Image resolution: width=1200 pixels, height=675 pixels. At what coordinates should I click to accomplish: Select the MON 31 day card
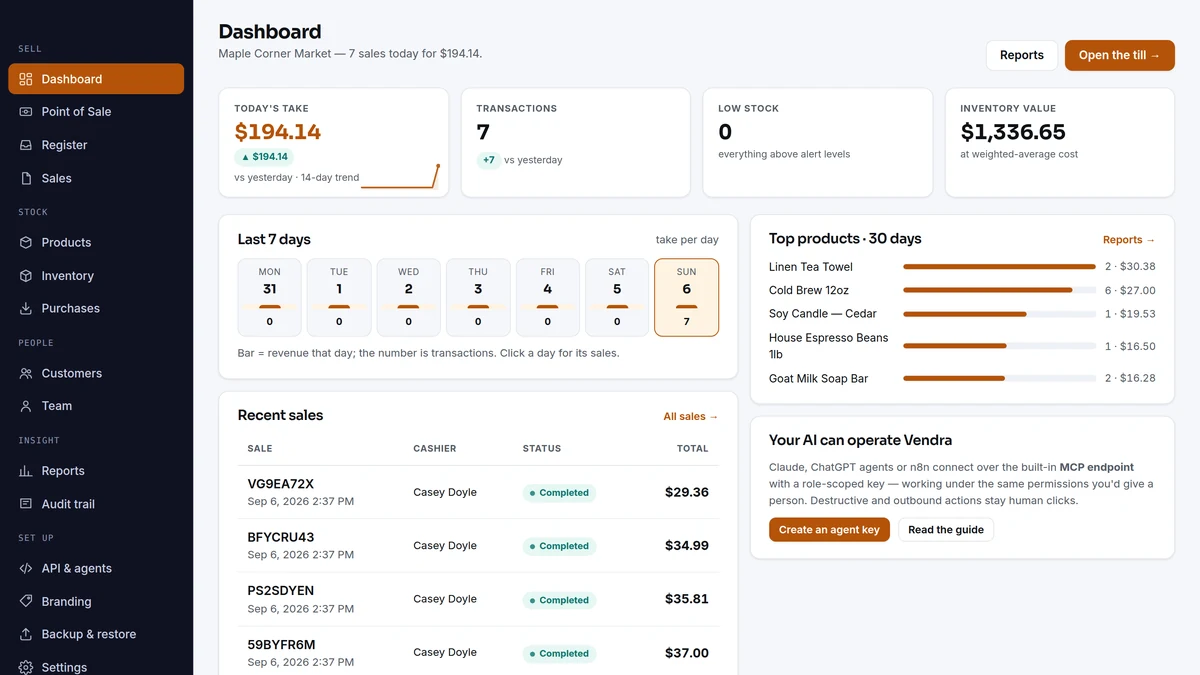click(269, 297)
